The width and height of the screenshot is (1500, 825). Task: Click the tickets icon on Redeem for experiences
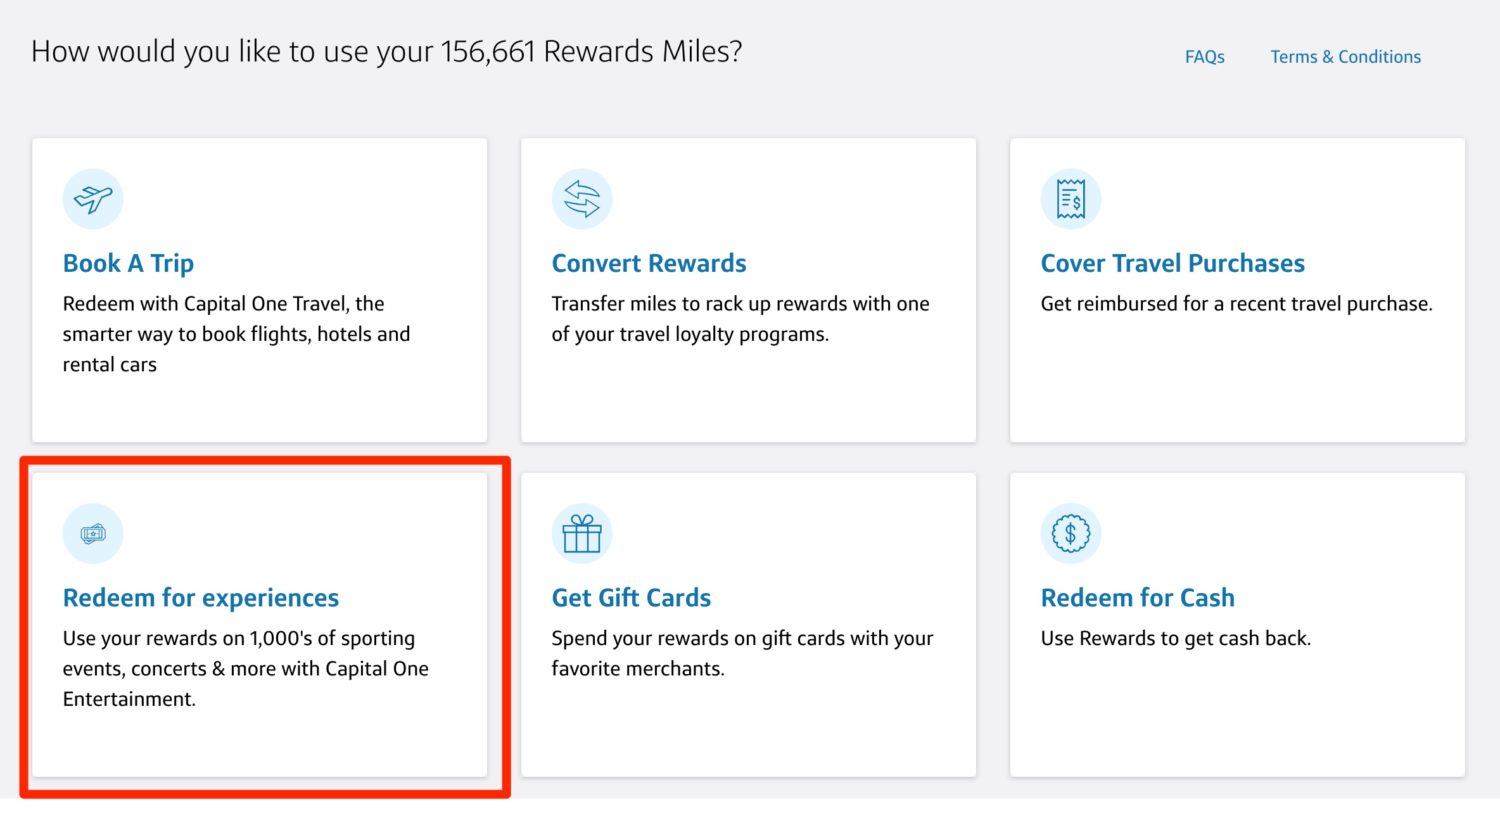coord(93,533)
